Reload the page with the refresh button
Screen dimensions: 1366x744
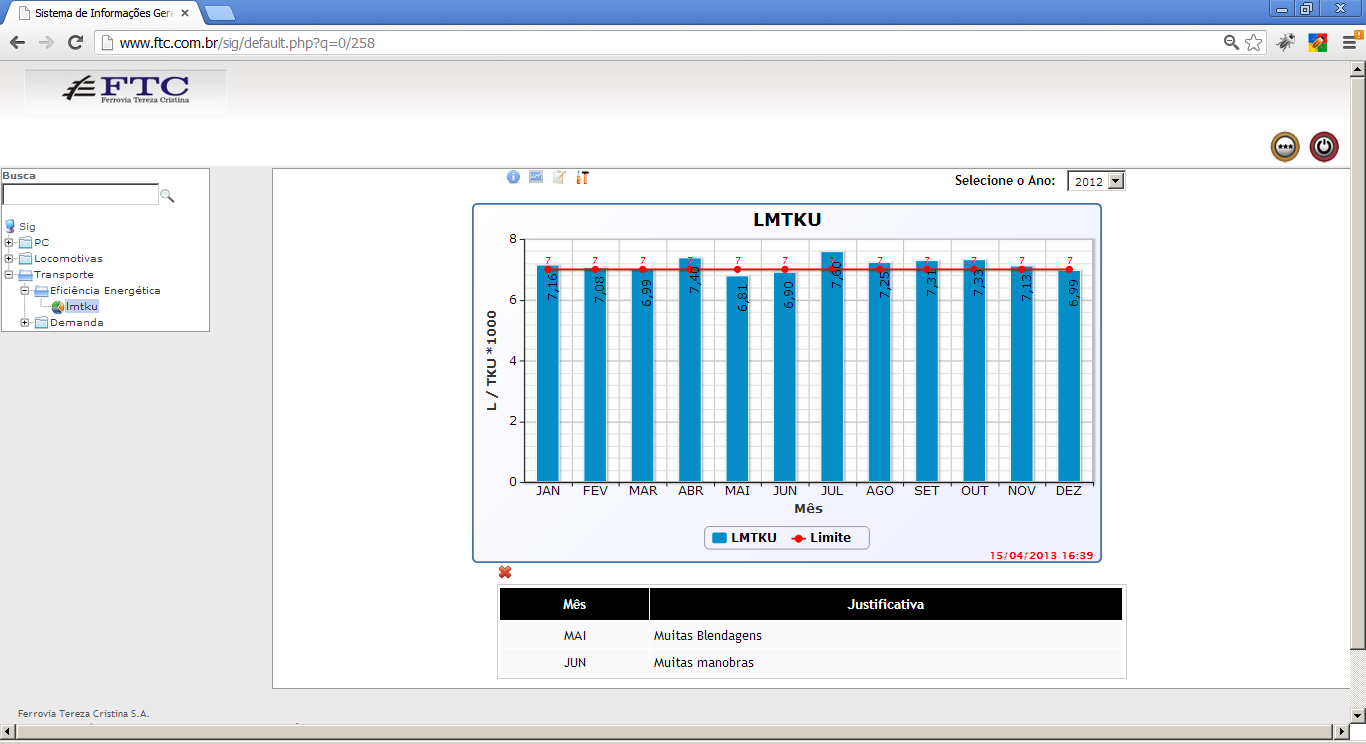[x=75, y=42]
